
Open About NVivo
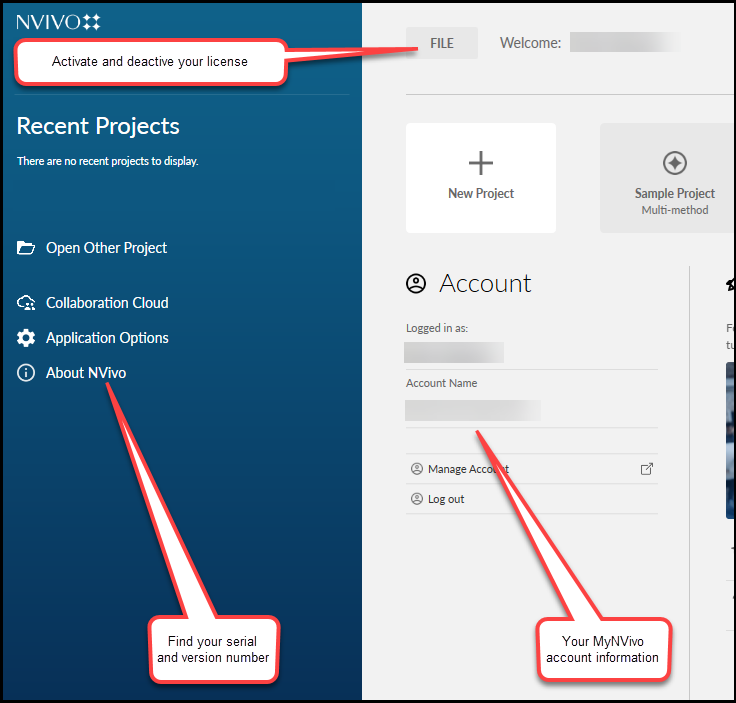coord(71,373)
